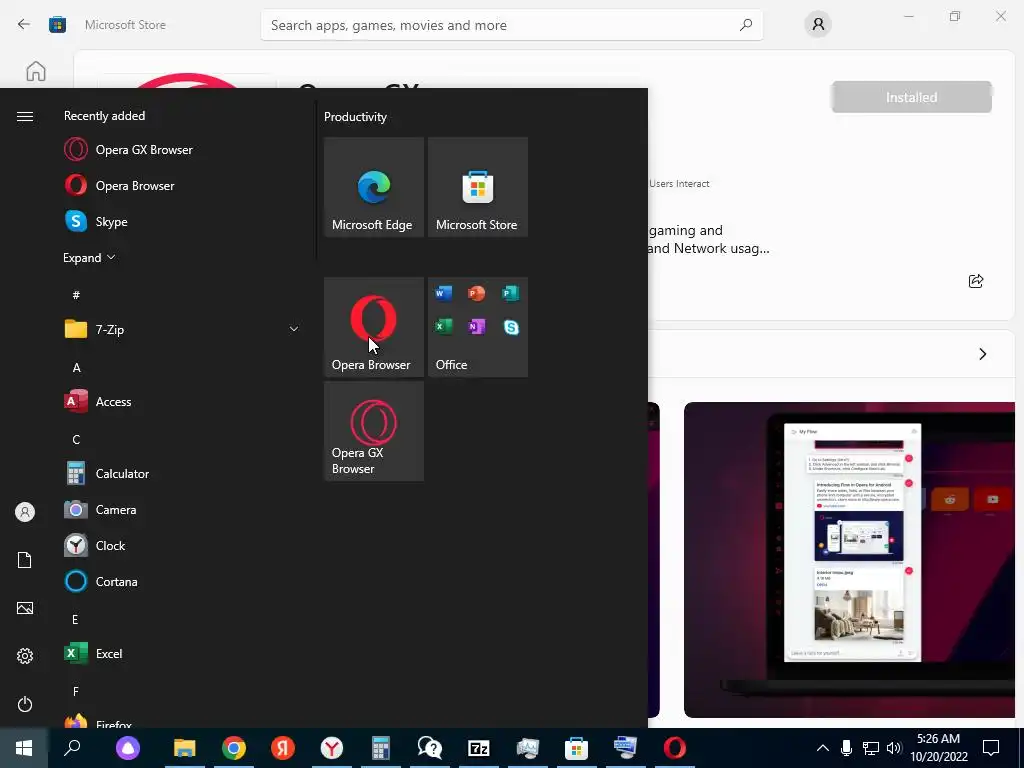Toggle the Start menu hamburger navigation
Image resolution: width=1024 pixels, height=768 pixels.
click(25, 116)
